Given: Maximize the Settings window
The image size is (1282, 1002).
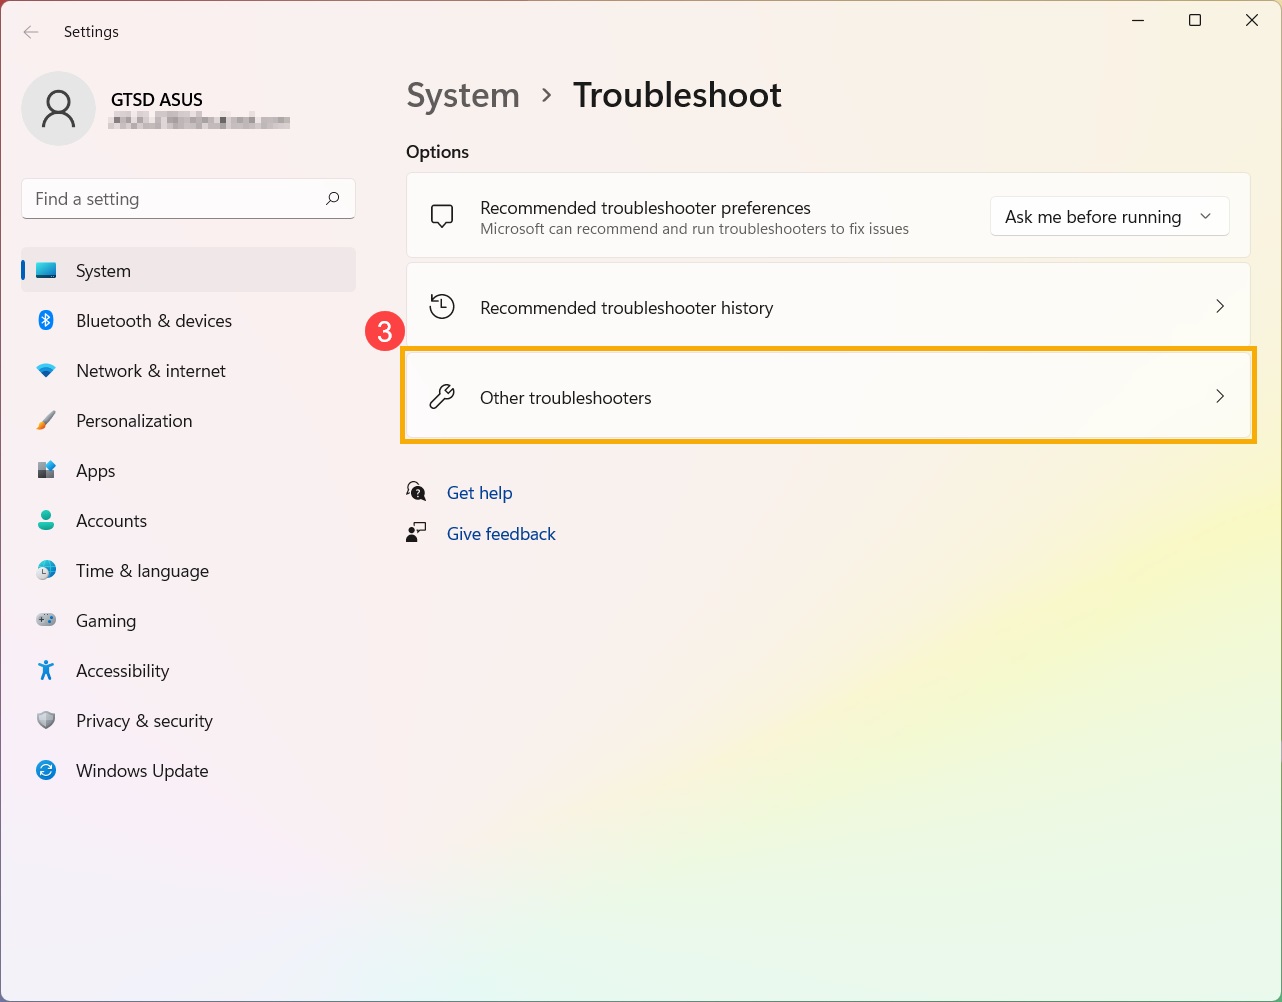Looking at the screenshot, I should (x=1194, y=20).
